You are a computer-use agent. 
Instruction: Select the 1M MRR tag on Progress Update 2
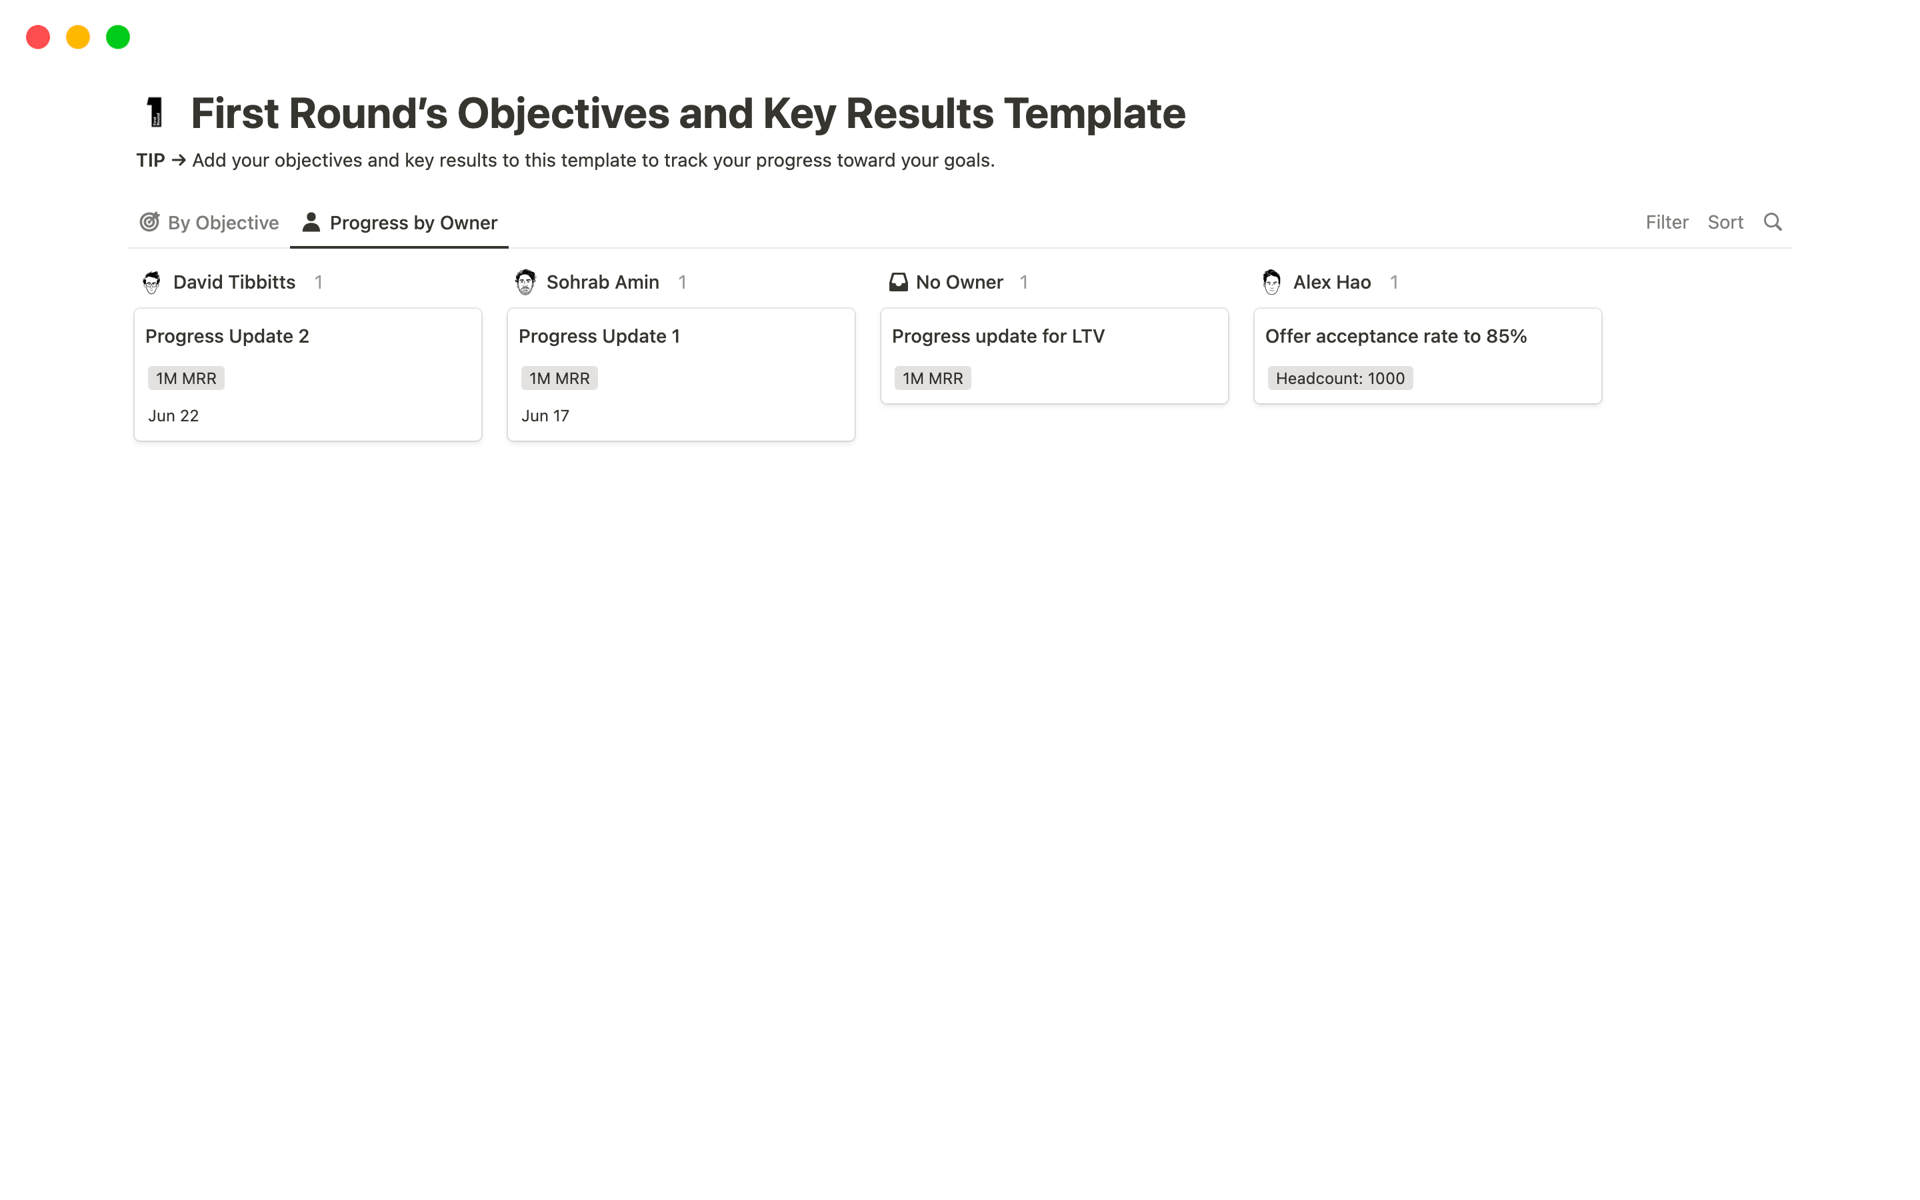(x=186, y=378)
